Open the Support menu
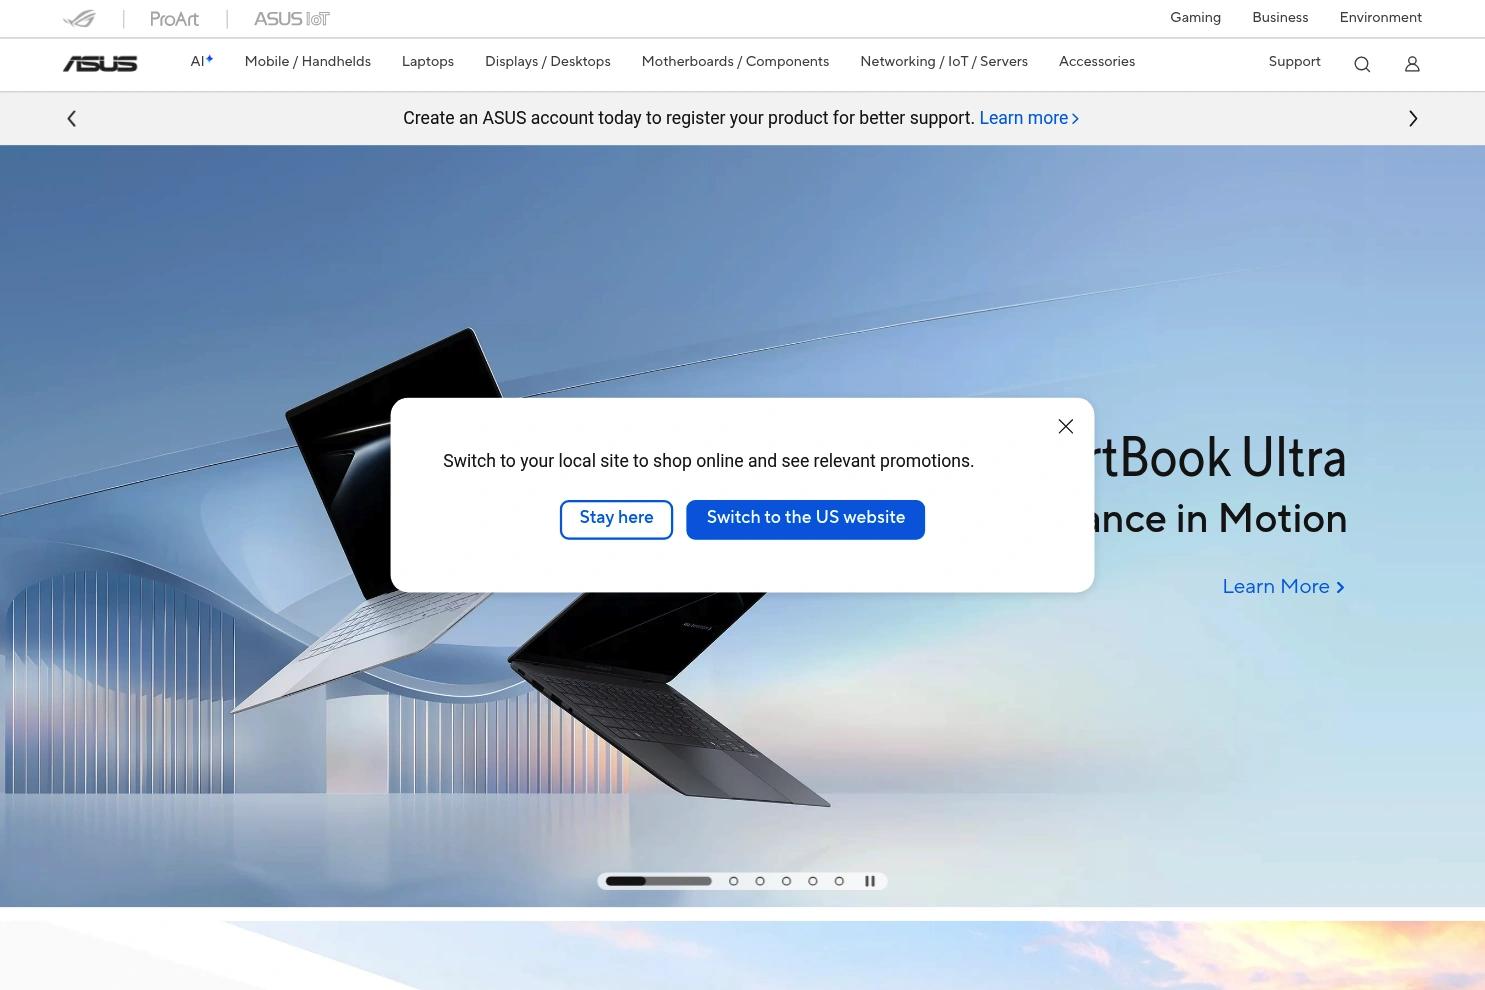The width and height of the screenshot is (1485, 990). [1295, 62]
